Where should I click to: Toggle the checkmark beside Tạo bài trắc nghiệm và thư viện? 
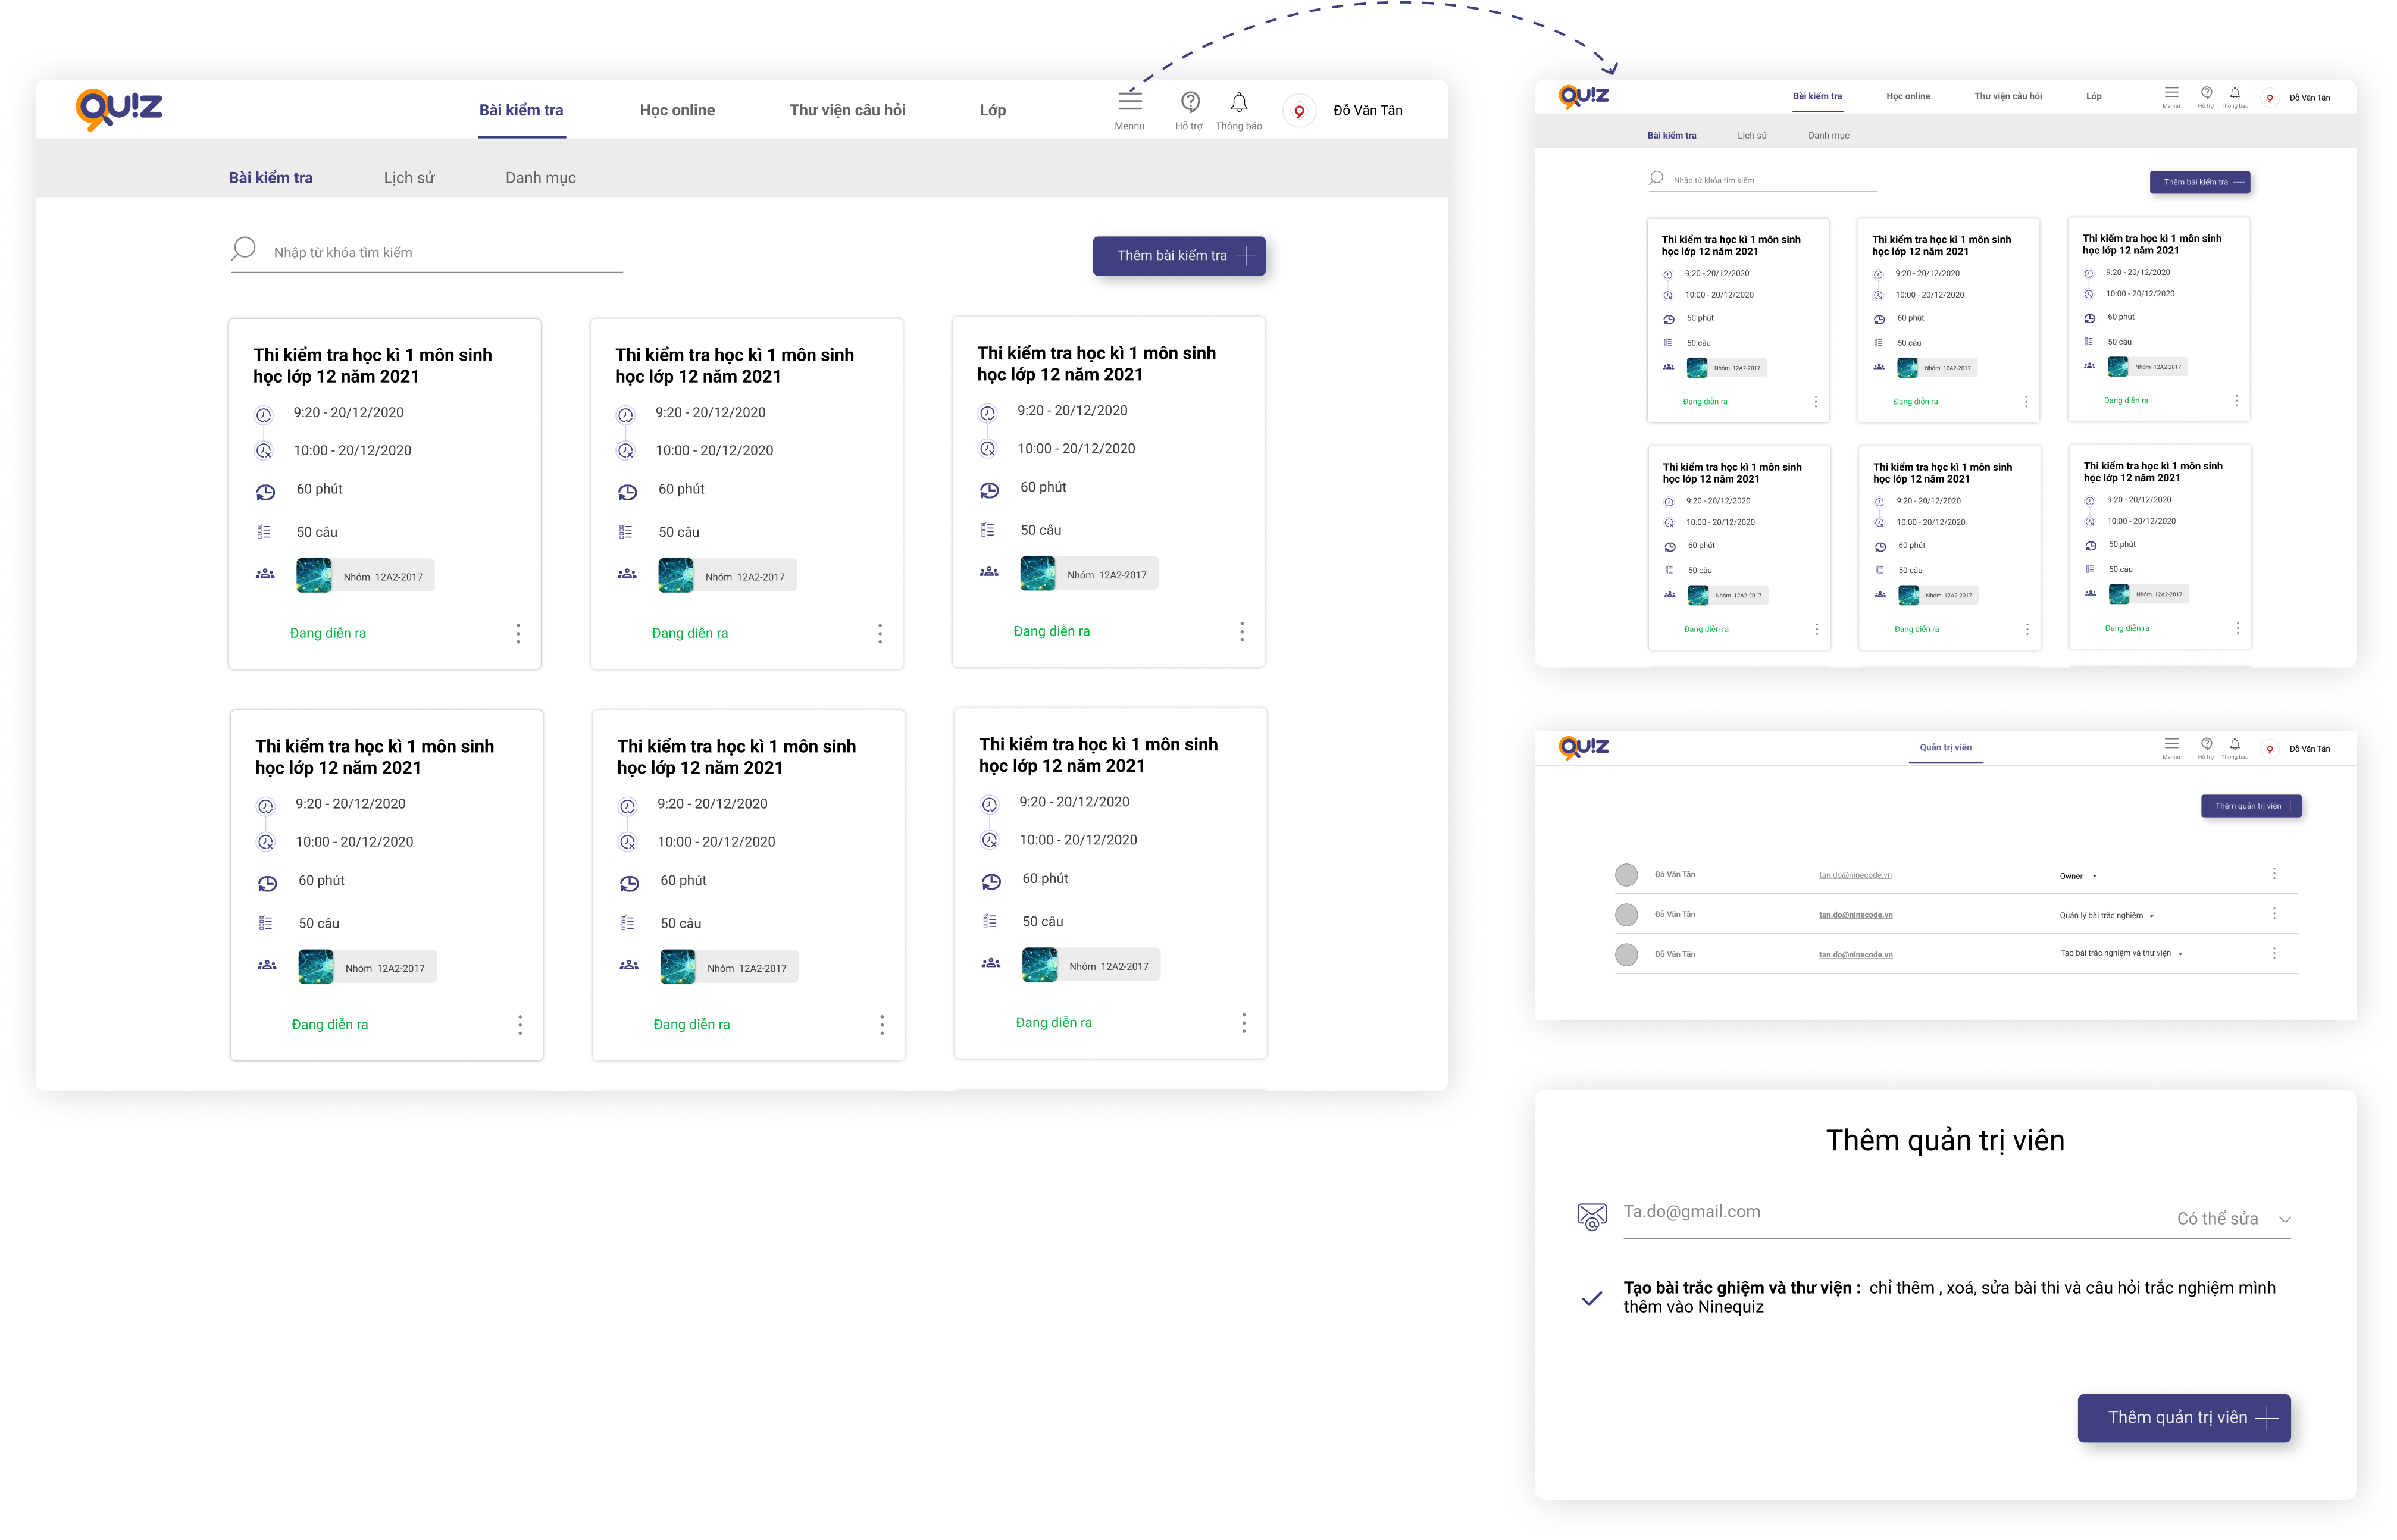(1592, 1298)
